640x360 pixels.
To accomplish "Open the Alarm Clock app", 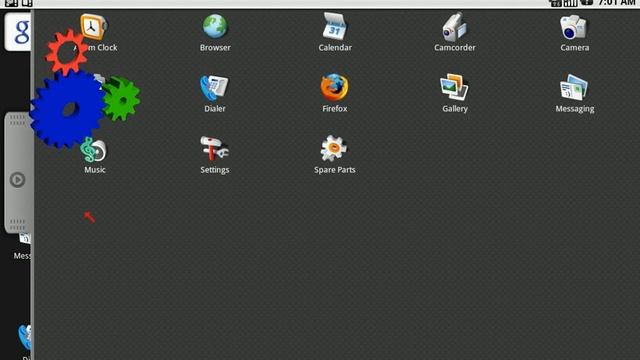I will (x=93, y=27).
